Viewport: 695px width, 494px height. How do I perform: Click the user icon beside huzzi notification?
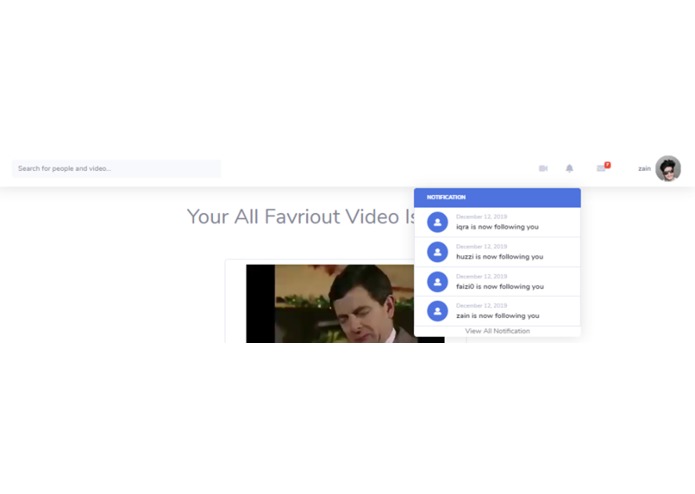coord(437,252)
